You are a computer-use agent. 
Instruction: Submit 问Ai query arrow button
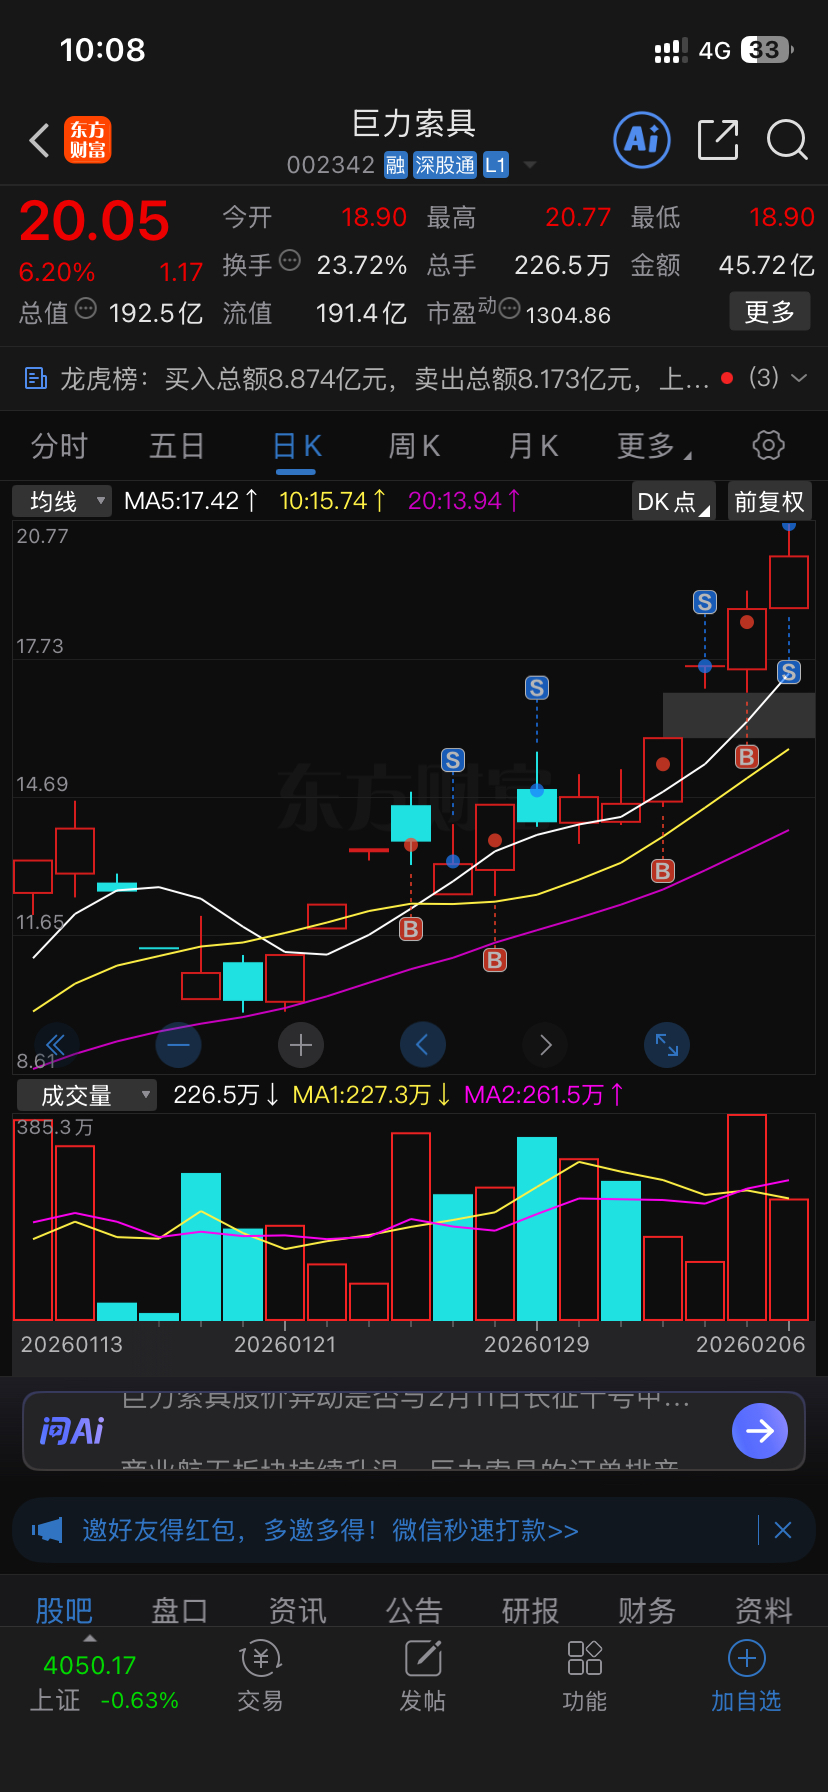point(760,1431)
